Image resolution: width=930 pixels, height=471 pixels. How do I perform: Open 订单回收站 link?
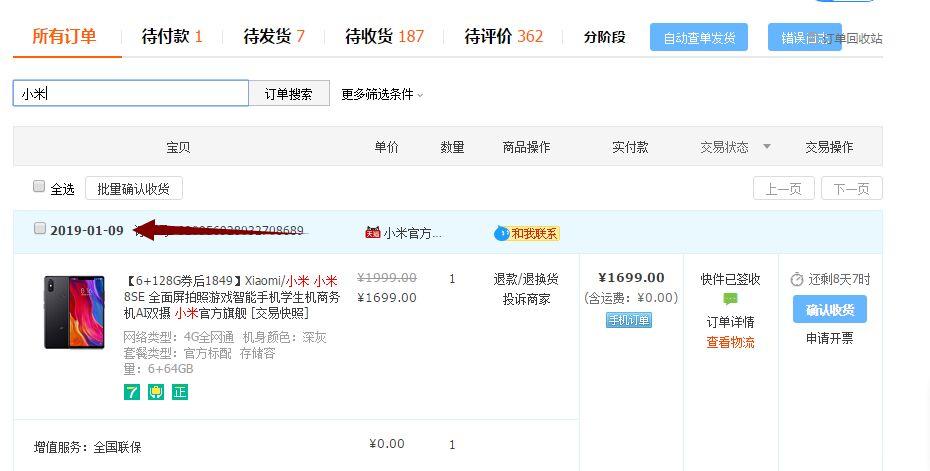[853, 39]
